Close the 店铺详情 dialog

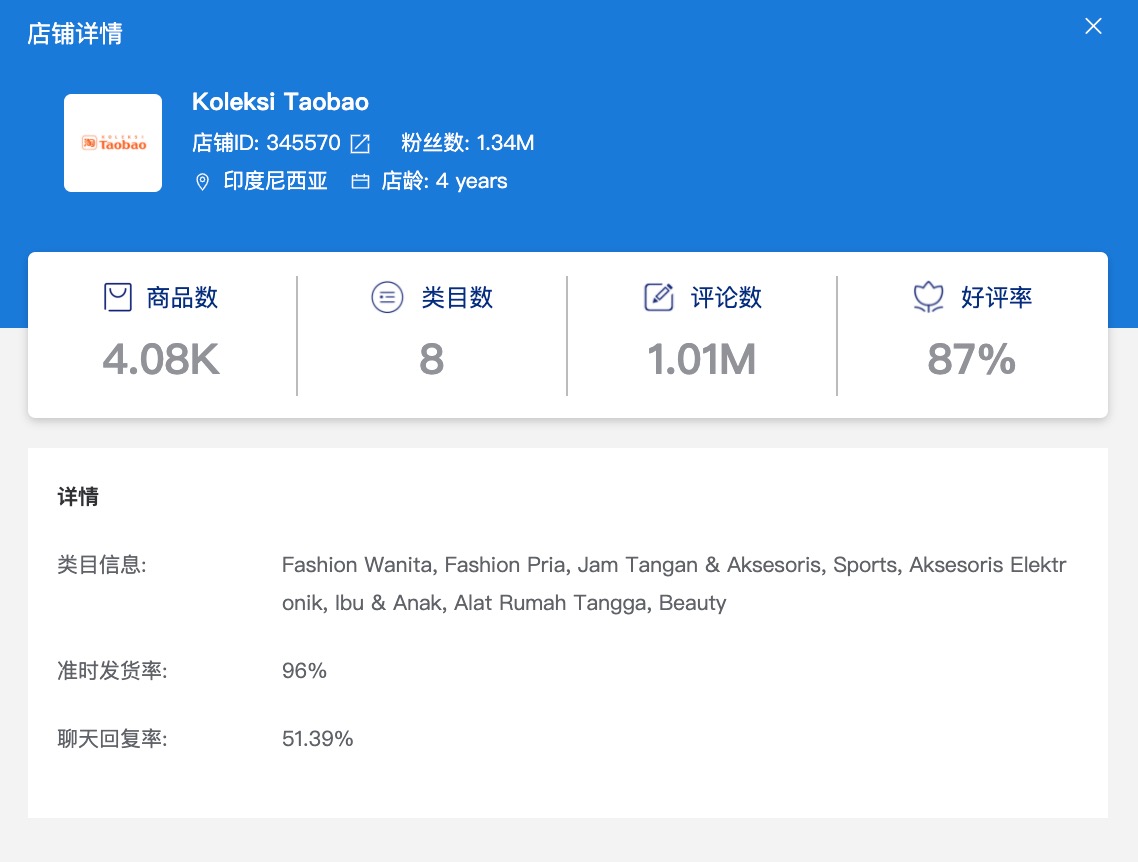tap(1093, 26)
